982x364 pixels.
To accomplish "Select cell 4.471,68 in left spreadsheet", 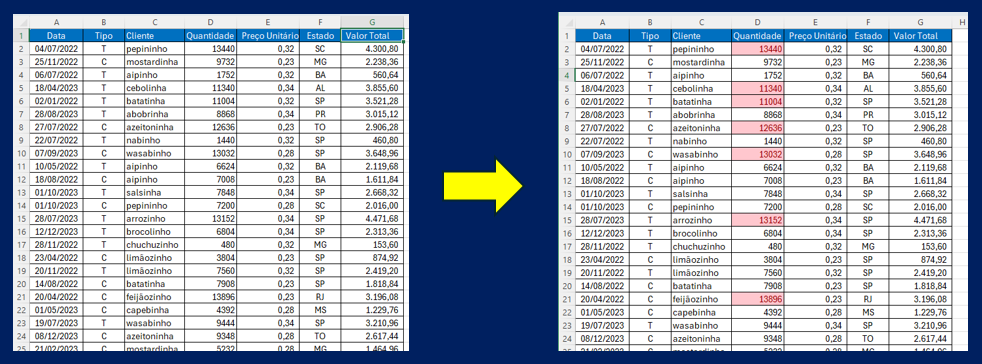I will (372, 219).
